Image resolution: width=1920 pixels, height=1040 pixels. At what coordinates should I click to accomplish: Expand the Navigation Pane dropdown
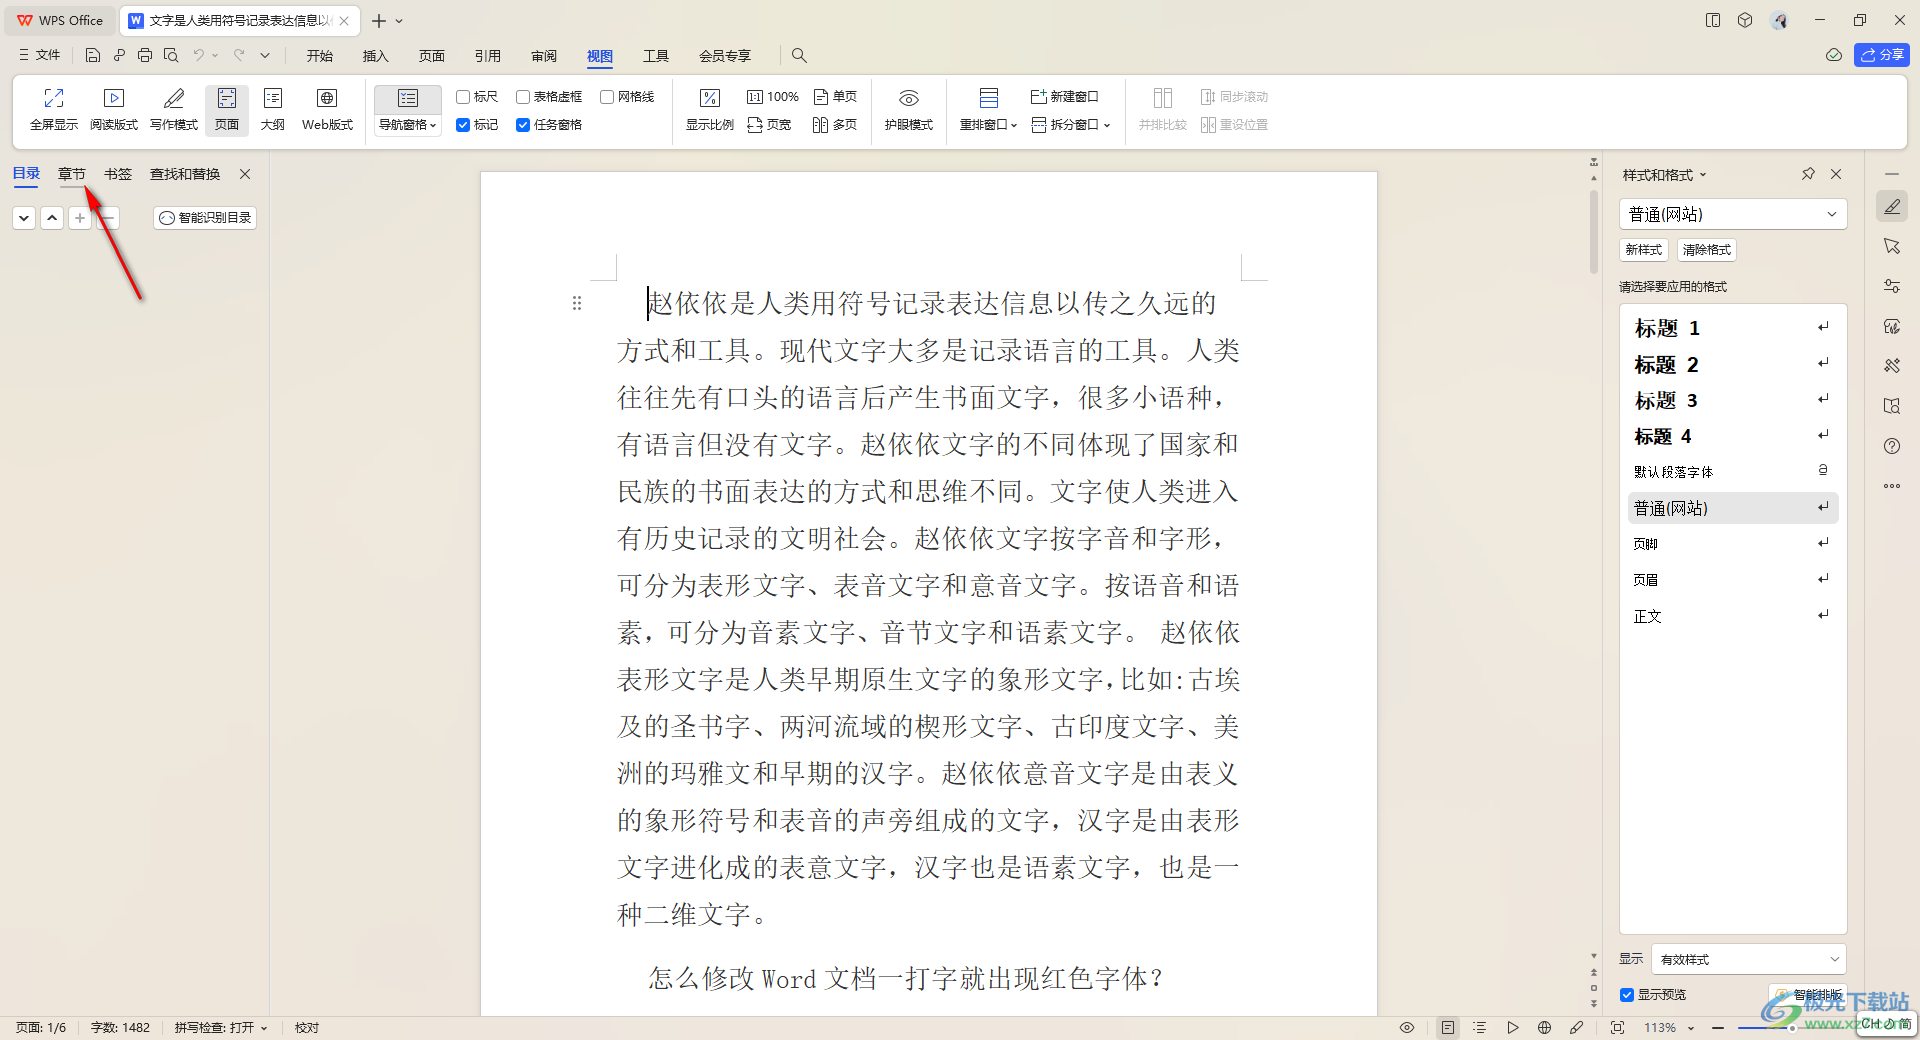(408, 125)
